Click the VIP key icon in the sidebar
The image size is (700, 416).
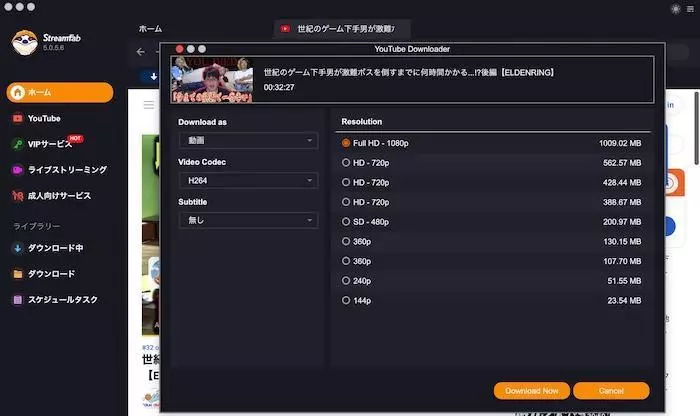17,144
